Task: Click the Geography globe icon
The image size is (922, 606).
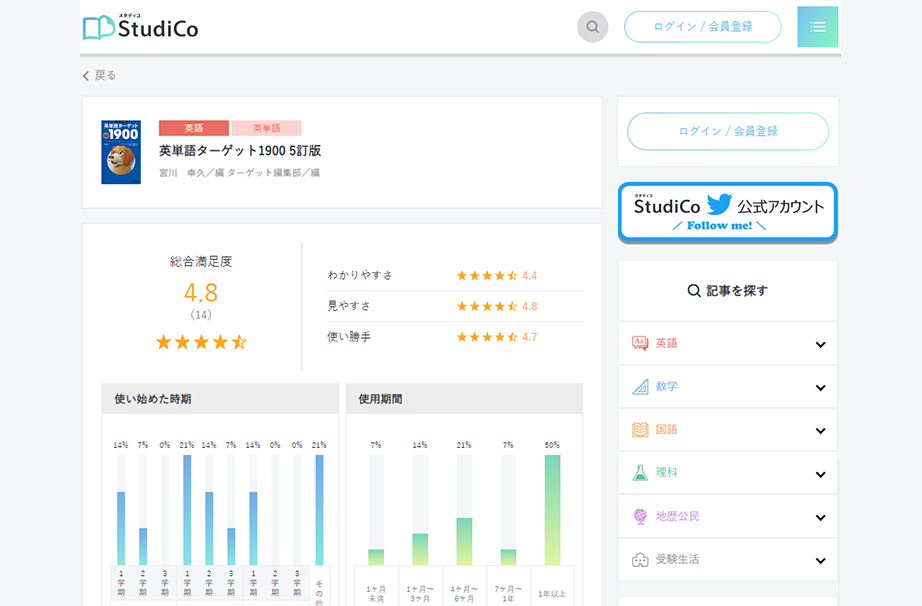Action: click(x=640, y=516)
